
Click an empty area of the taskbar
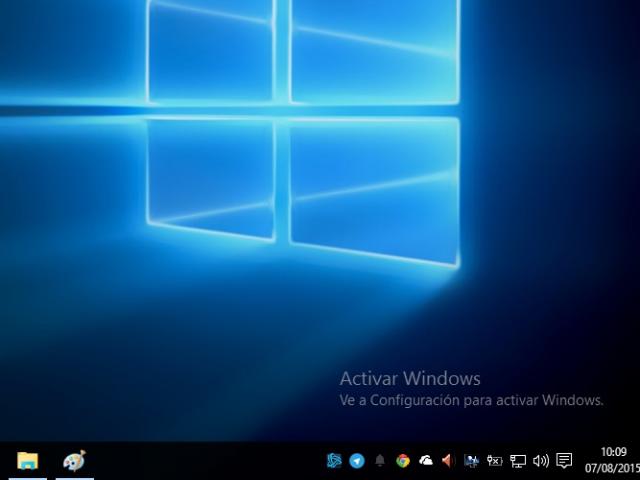[200, 461]
